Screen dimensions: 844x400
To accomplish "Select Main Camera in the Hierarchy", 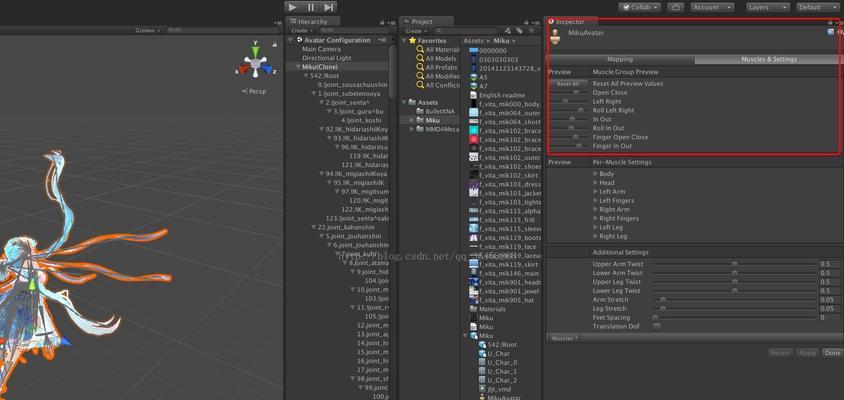I will click(x=321, y=49).
